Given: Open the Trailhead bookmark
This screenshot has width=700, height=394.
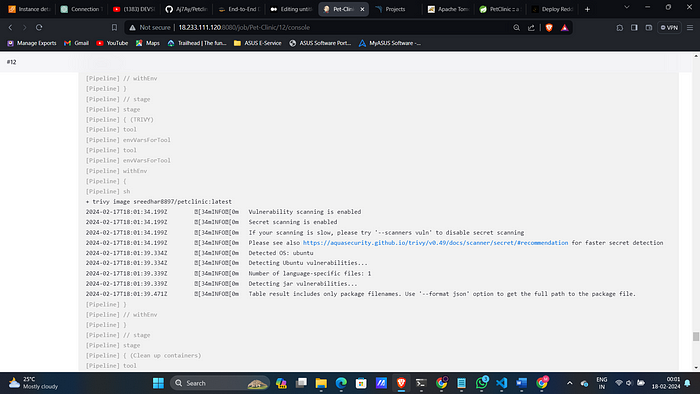Looking at the screenshot, I should 197,43.
